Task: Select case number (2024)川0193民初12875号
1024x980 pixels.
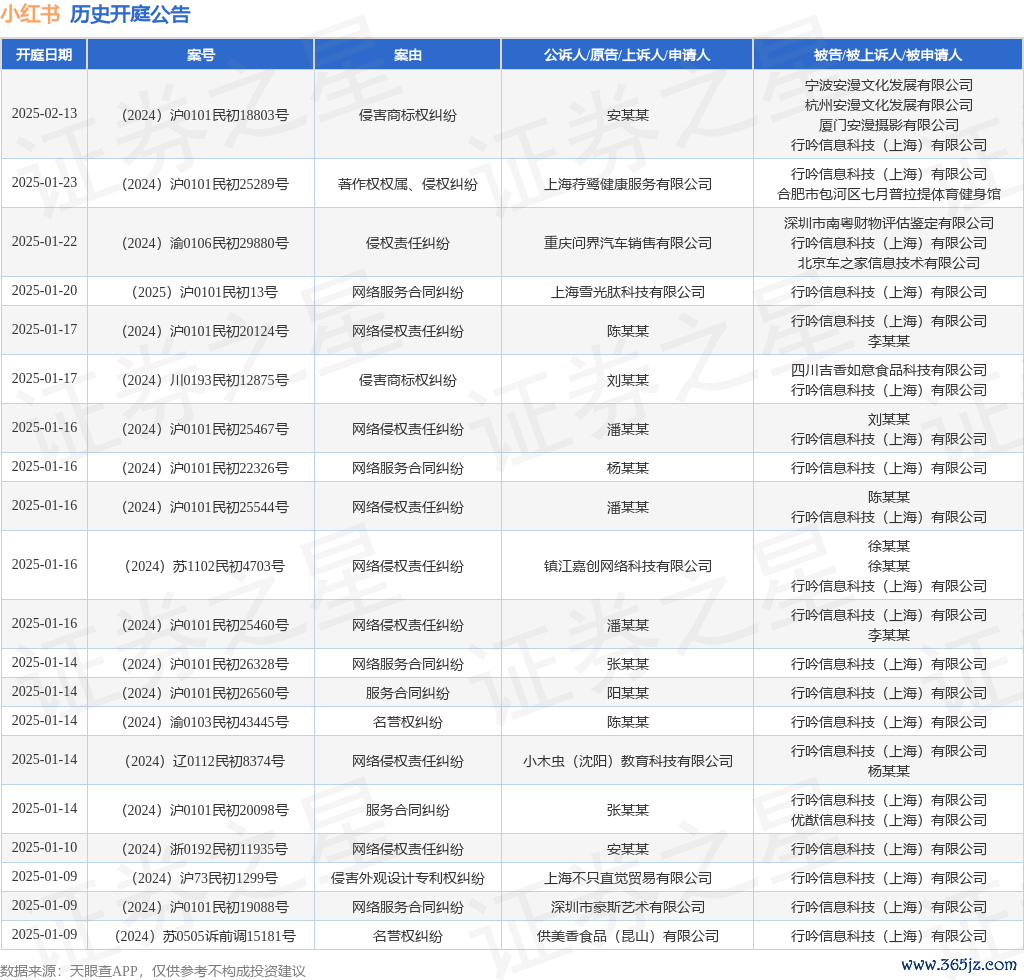Action: point(204,380)
